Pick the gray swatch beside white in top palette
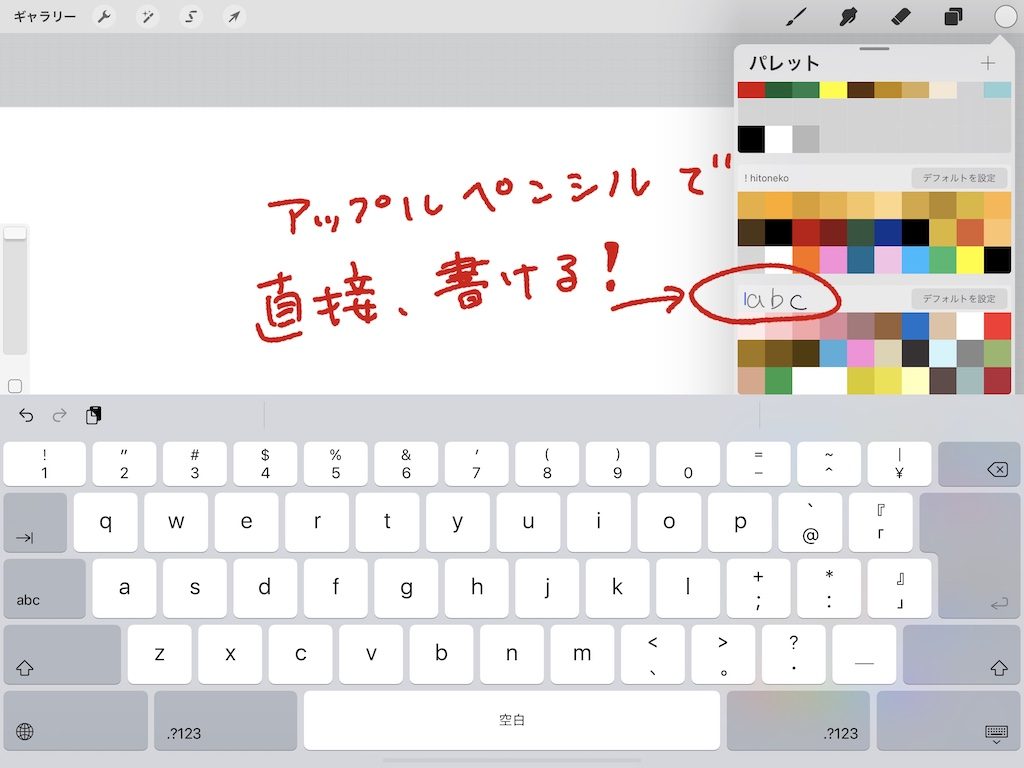Screen dimensions: 1024x768 point(806,139)
